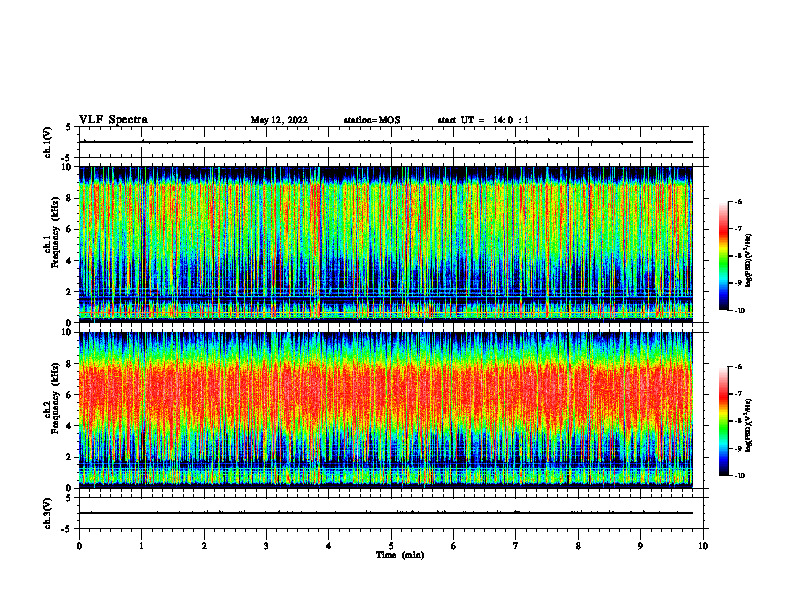Click the ch.3 voltage waveform trace
Viewport: 792px width, 612px height.
[386, 513]
